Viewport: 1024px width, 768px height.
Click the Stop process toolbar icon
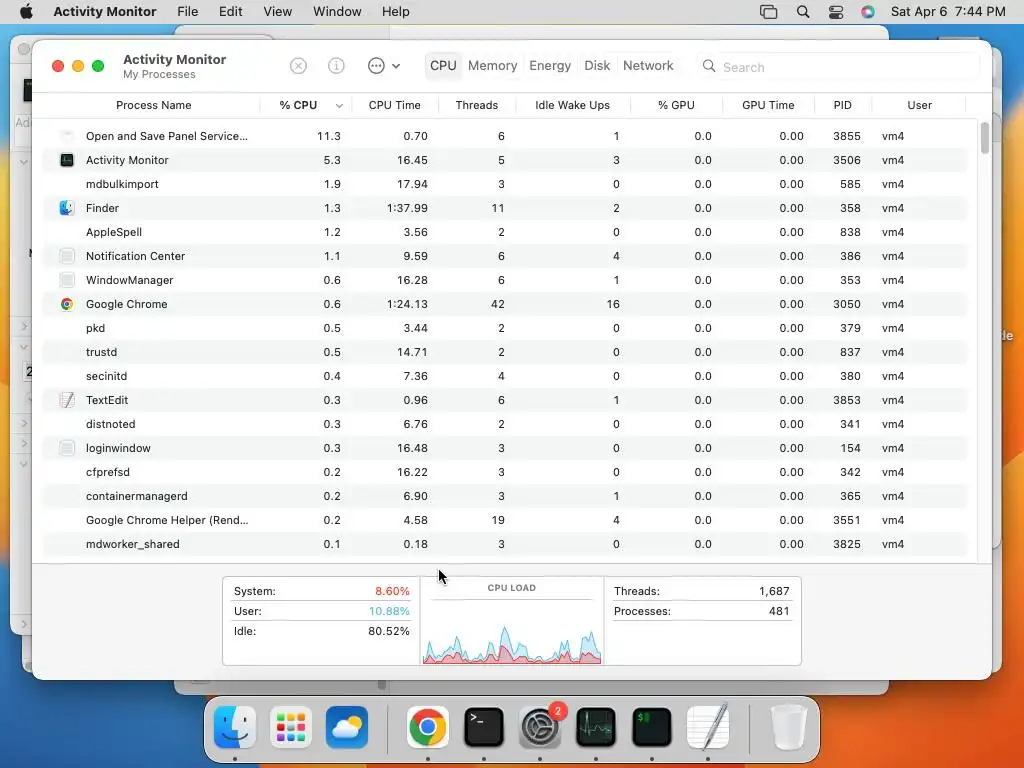298,66
